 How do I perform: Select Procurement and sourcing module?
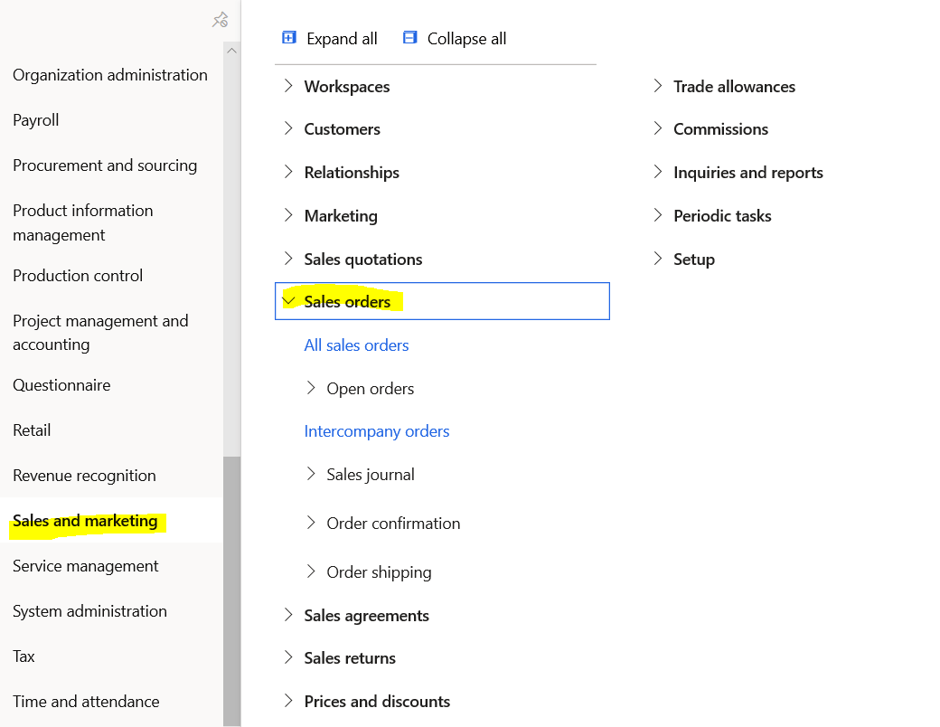click(x=105, y=165)
